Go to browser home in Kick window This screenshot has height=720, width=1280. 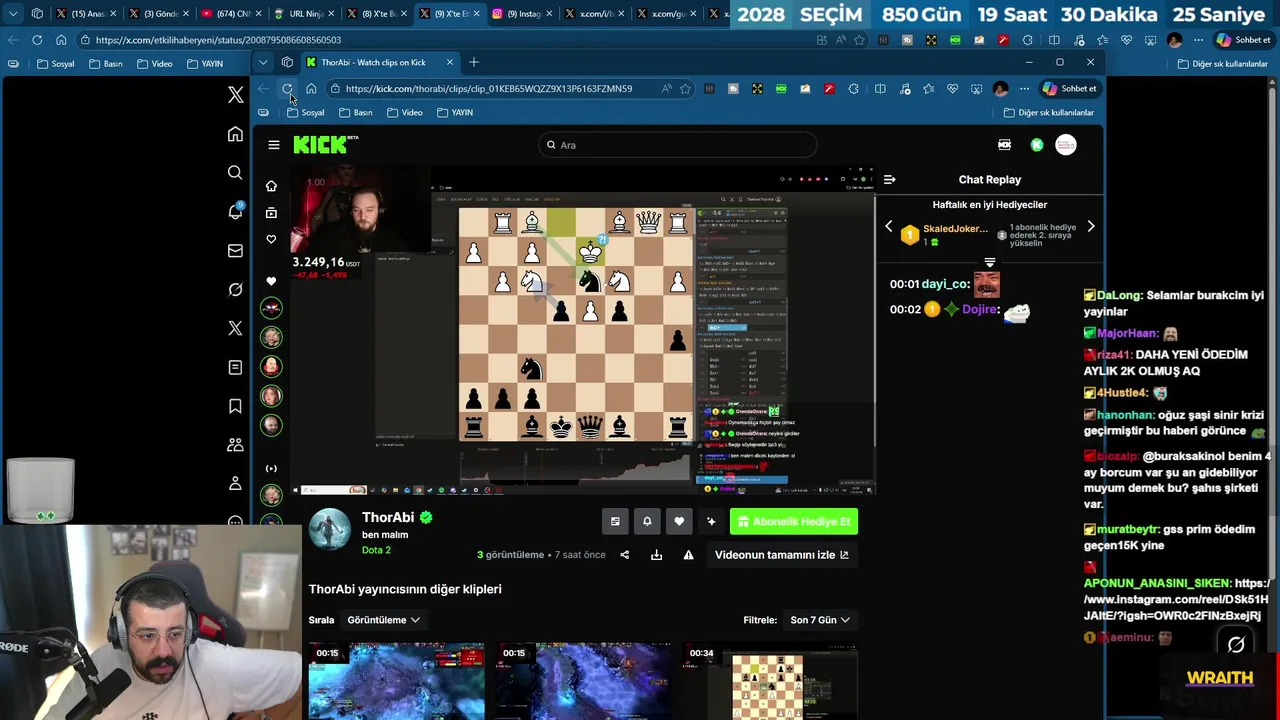coord(311,89)
